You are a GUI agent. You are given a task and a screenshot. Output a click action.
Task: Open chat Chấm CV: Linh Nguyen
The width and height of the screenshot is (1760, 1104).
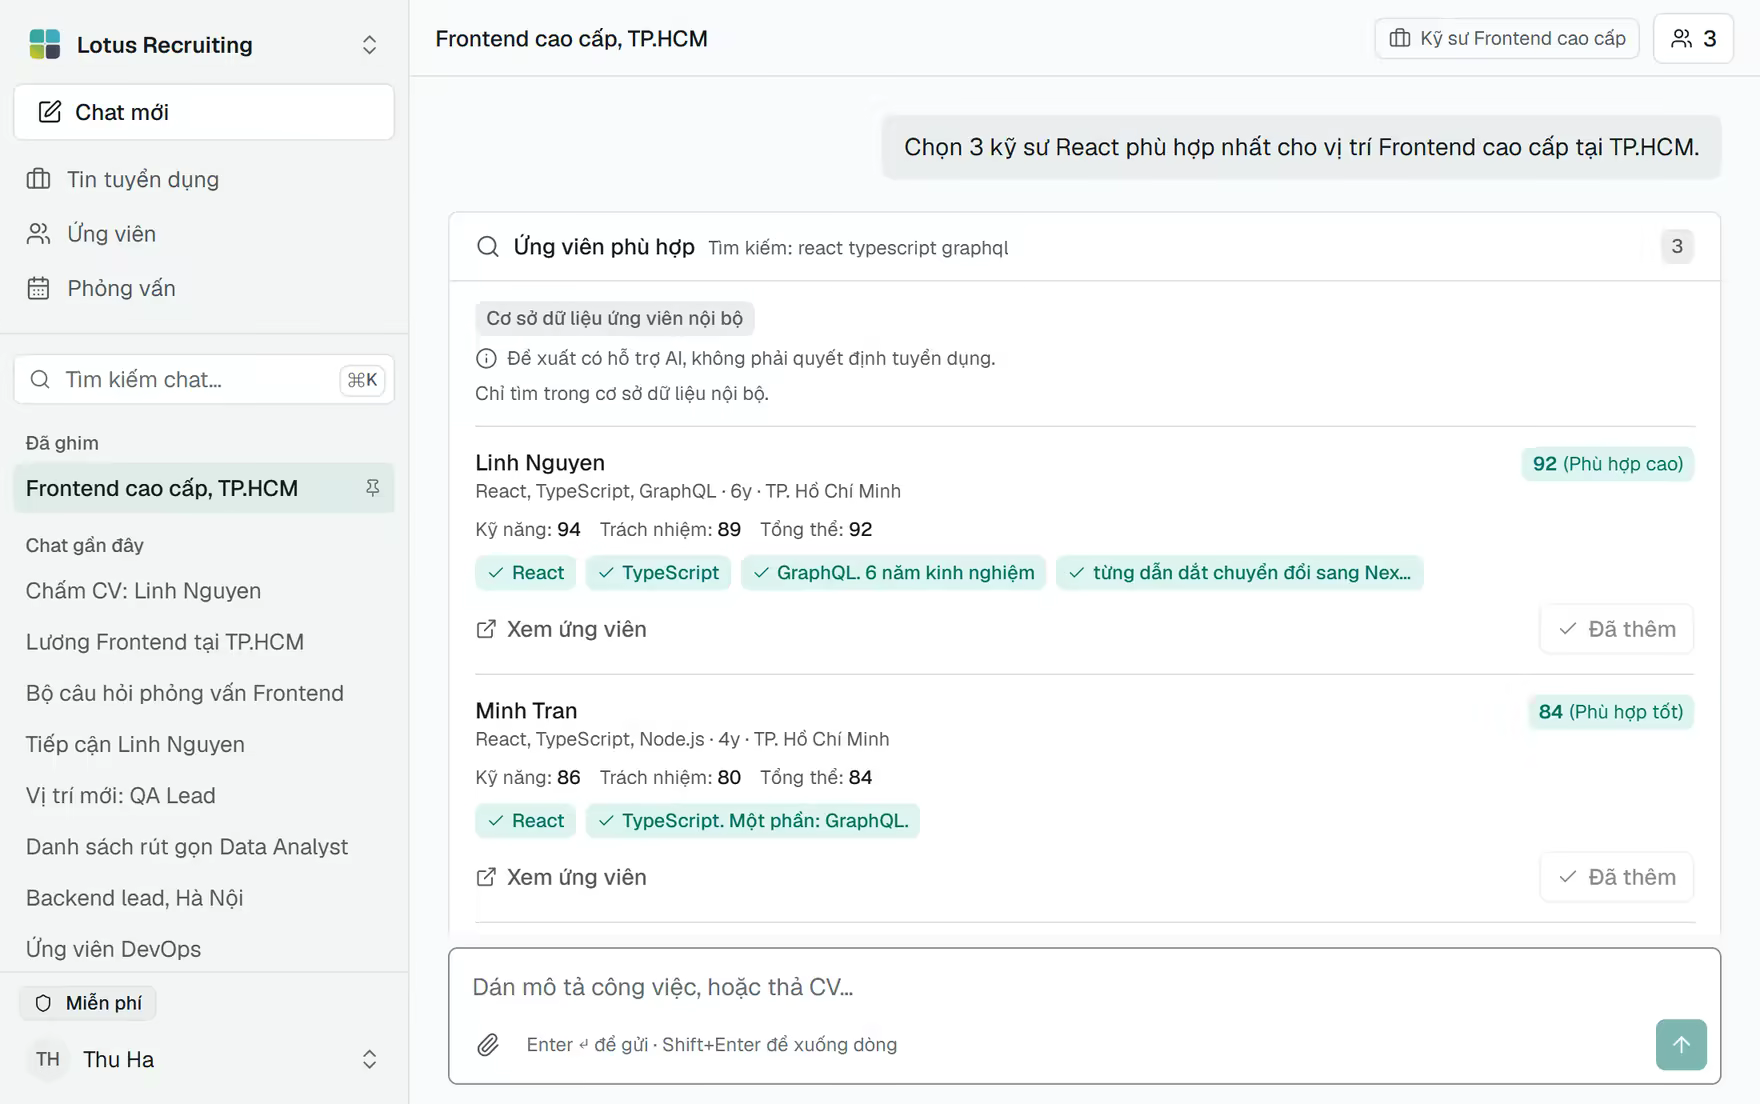tap(204, 591)
